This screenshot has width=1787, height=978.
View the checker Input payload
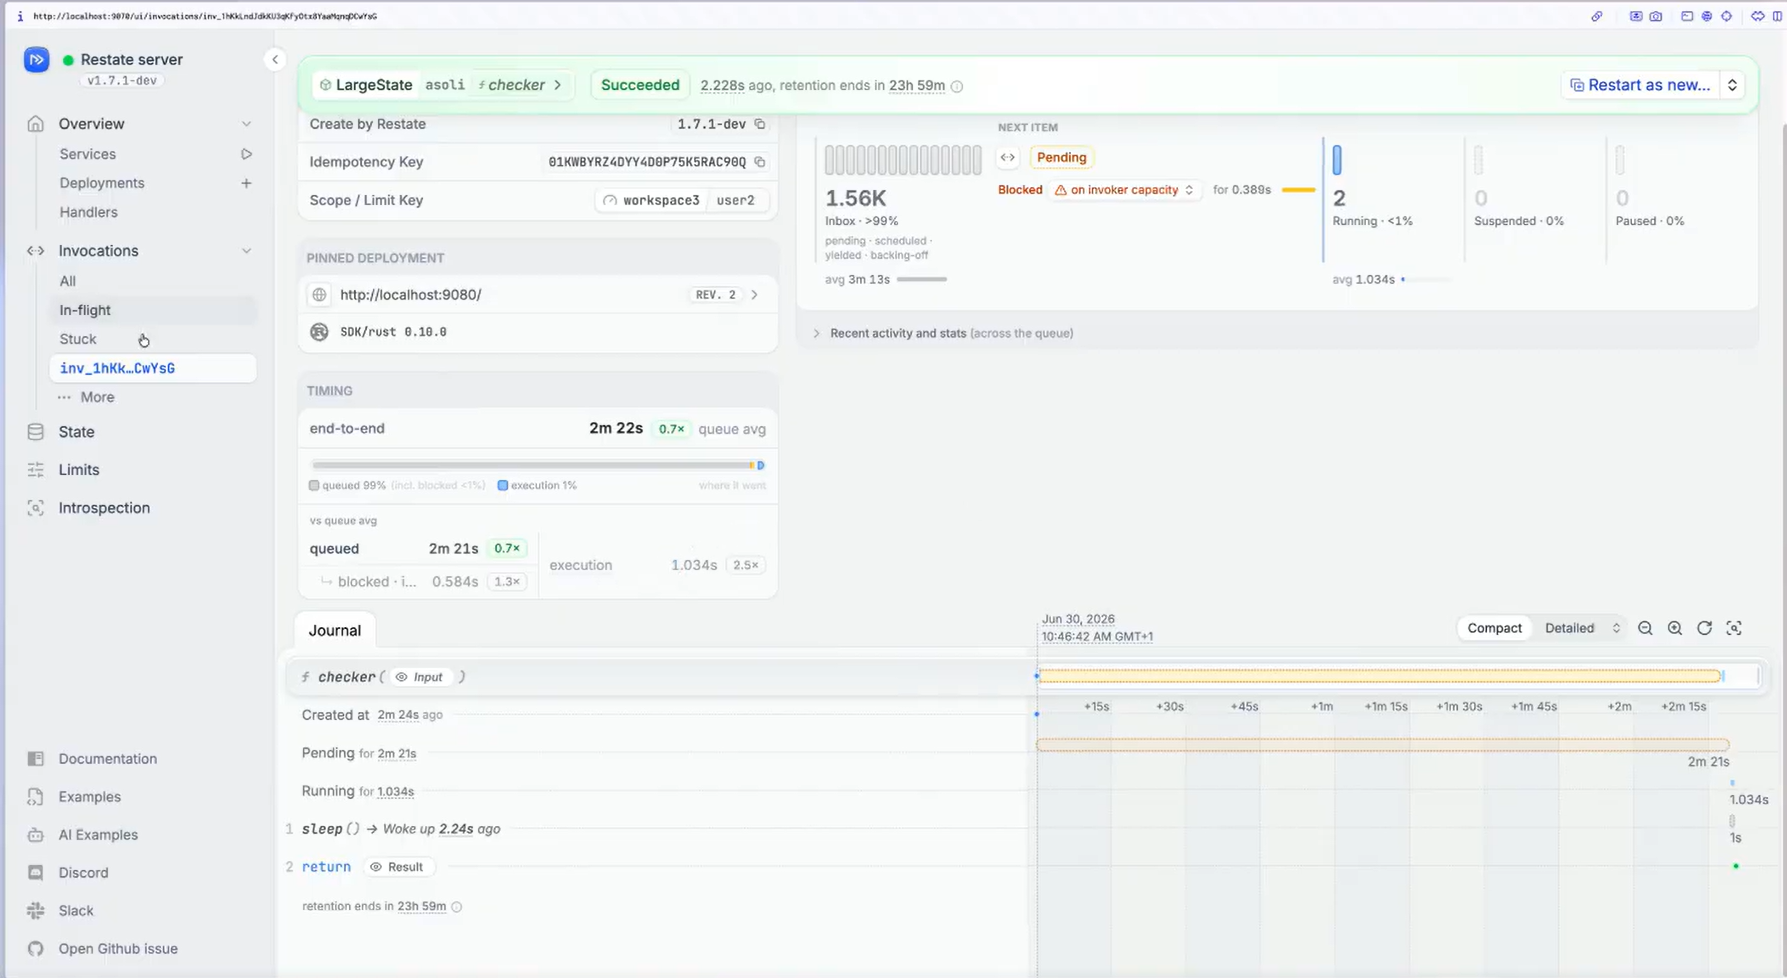420,677
